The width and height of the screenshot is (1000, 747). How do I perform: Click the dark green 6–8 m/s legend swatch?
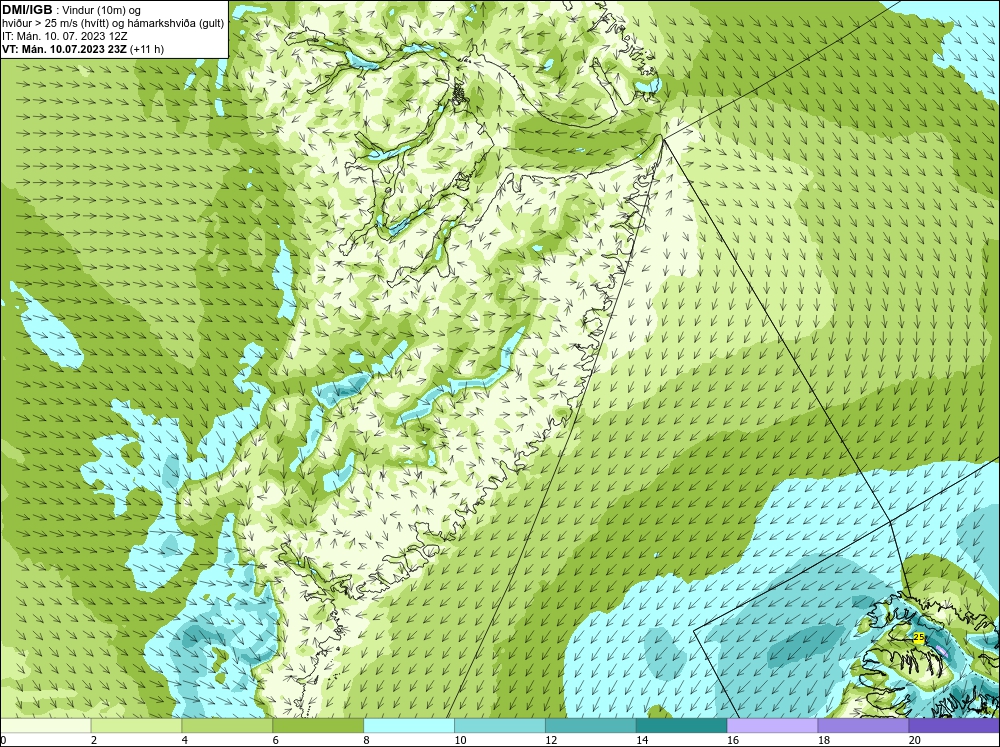tap(318, 725)
